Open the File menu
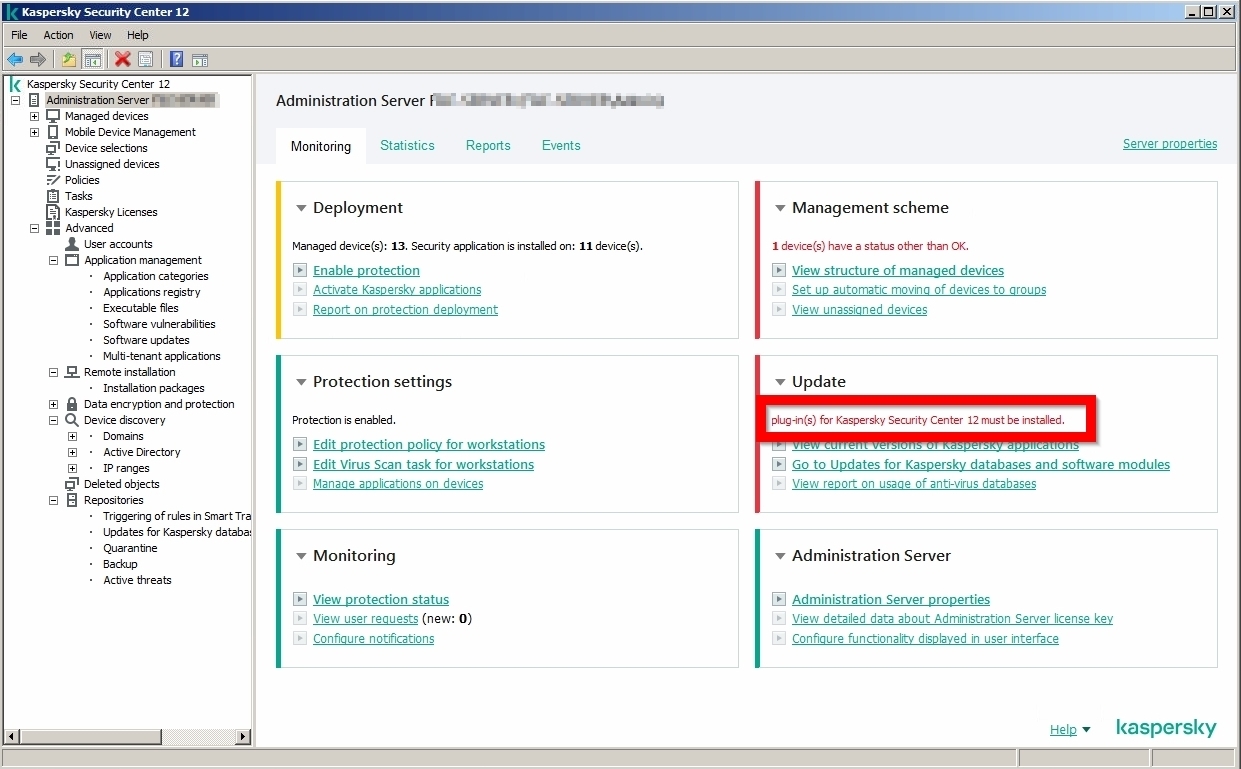 coord(19,35)
